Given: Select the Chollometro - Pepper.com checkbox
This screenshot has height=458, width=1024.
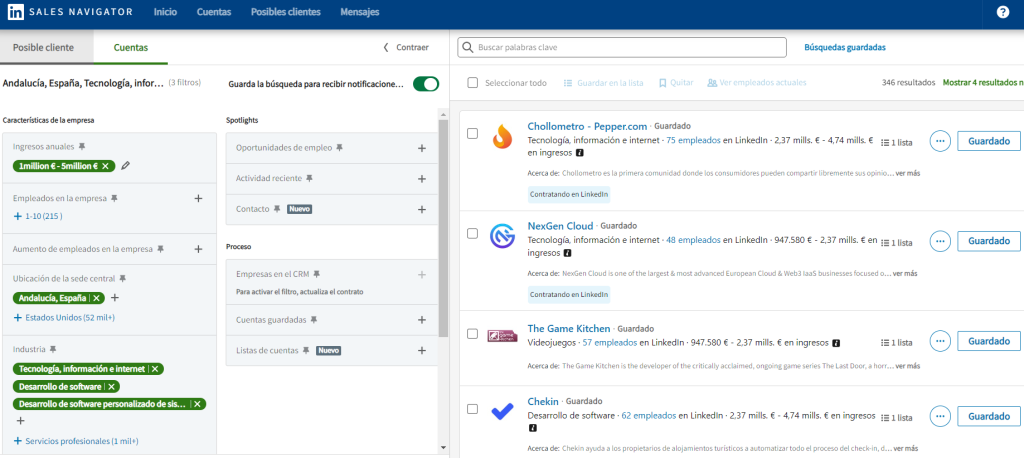Looking at the screenshot, I should pos(473,133).
